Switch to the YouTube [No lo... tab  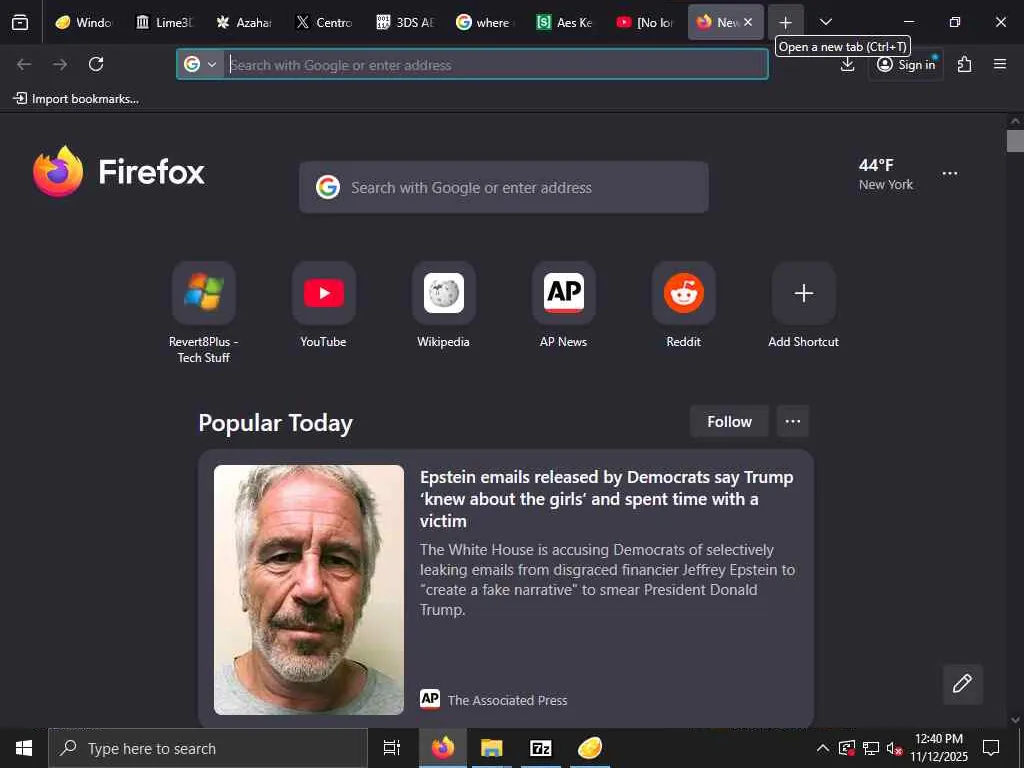[645, 22]
